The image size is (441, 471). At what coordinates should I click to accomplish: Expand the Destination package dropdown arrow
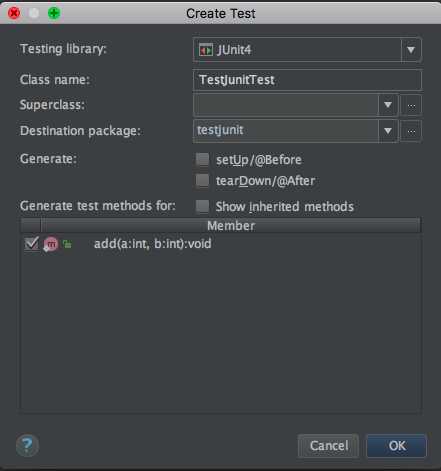click(388, 131)
